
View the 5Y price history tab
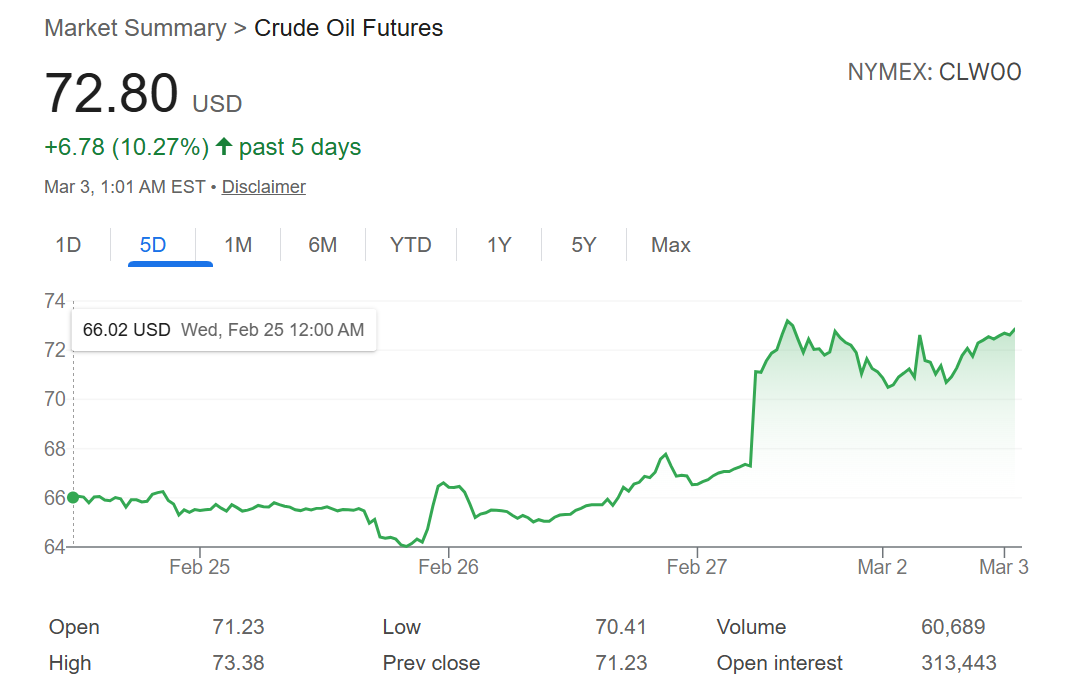tap(583, 245)
